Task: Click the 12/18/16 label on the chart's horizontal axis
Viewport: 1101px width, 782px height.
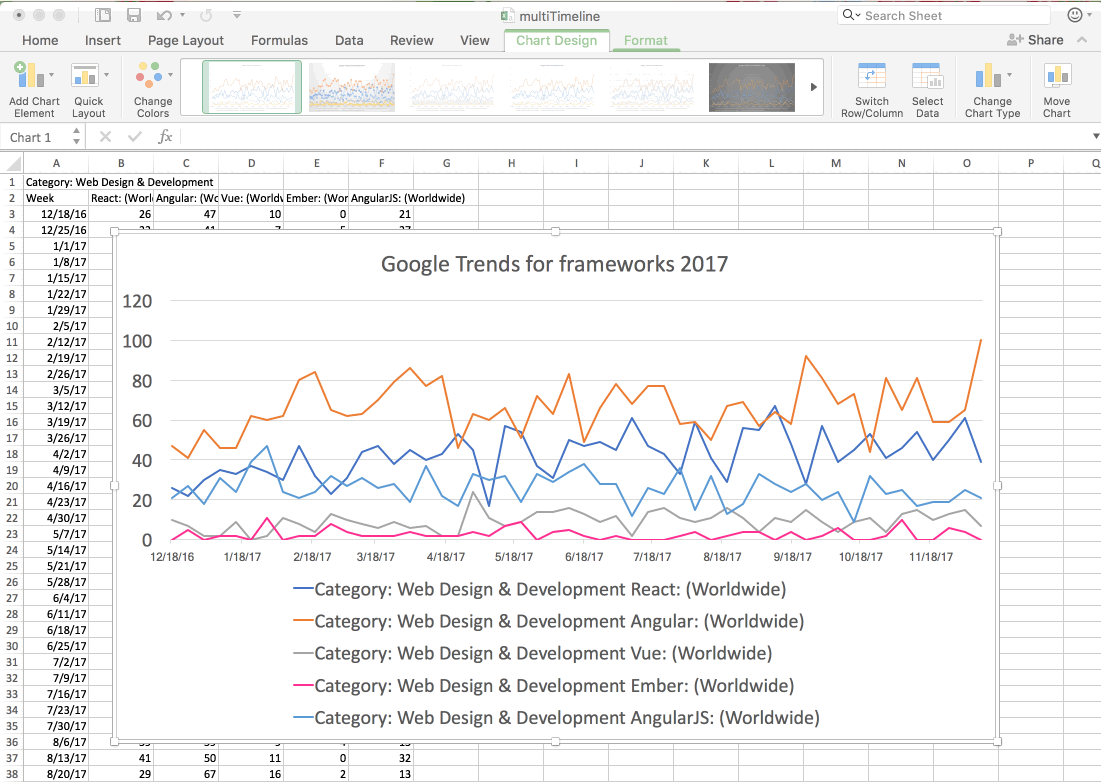Action: point(173,557)
